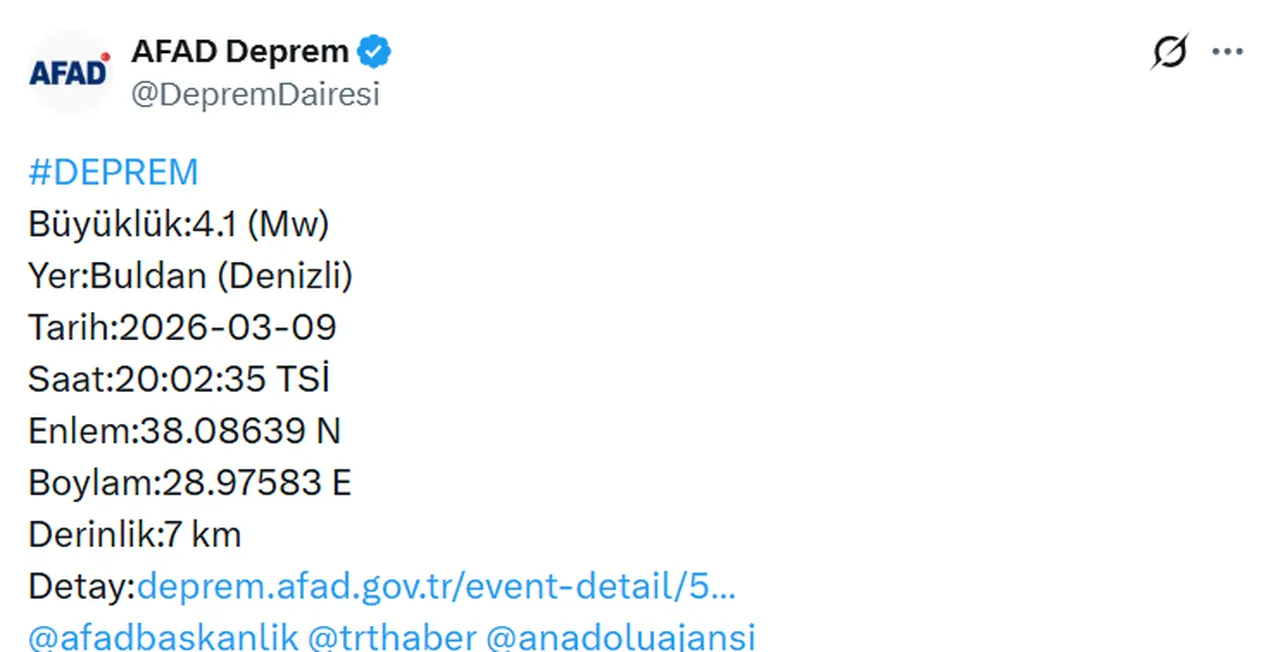Open the tweet more options menu

point(1227,51)
